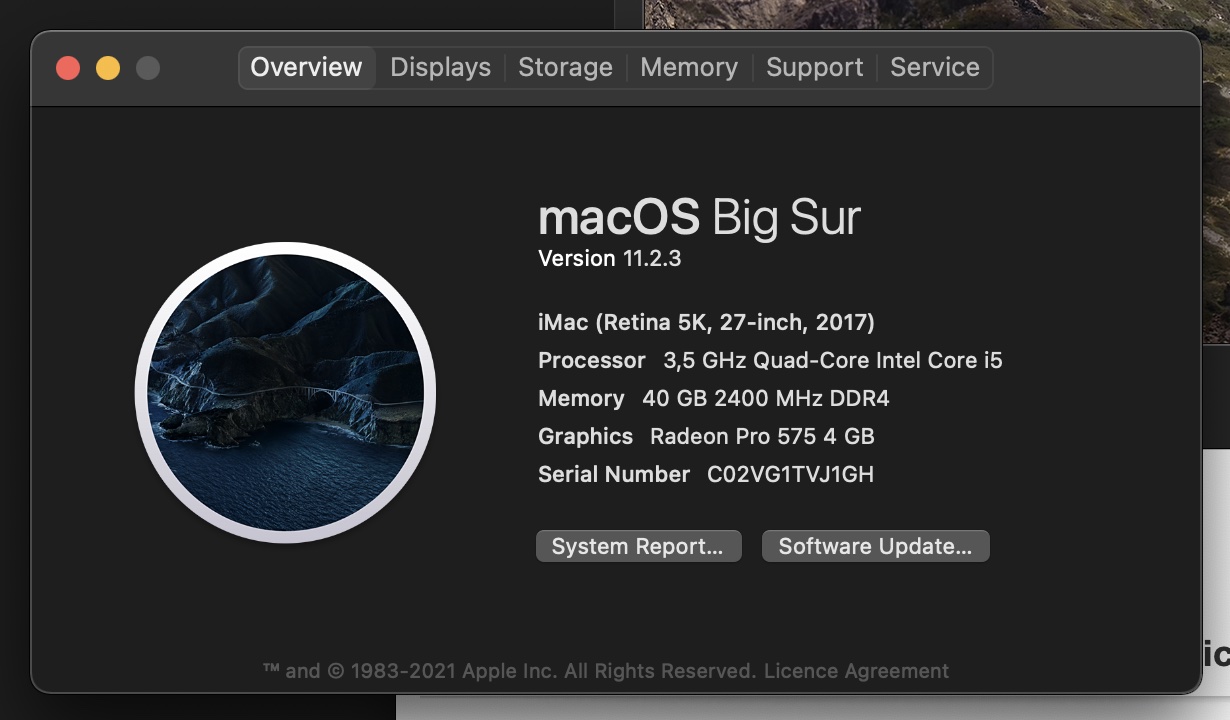Click the macOS Big Sur circular artwork

click(285, 392)
